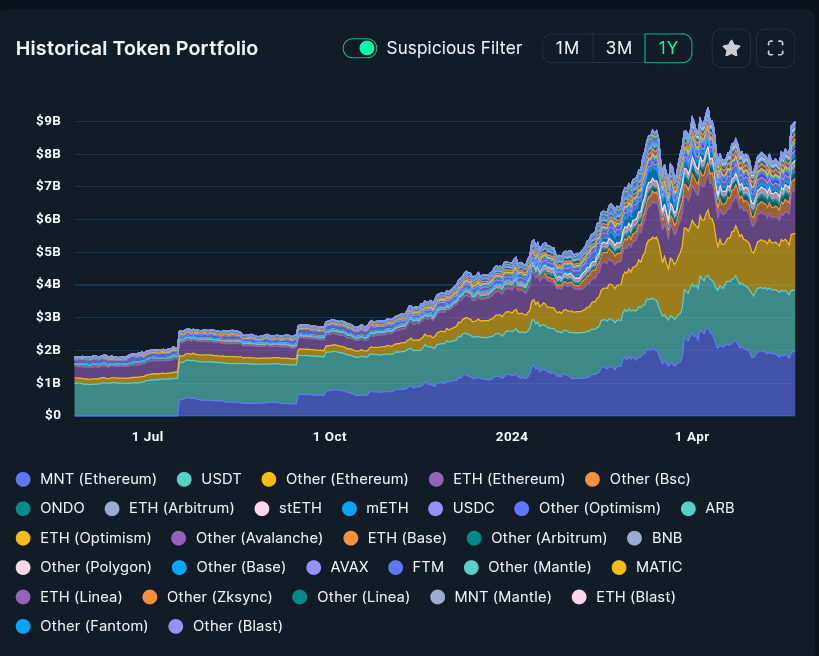Click the USDC legend circle icon
819x656 pixels.
[x=435, y=508]
